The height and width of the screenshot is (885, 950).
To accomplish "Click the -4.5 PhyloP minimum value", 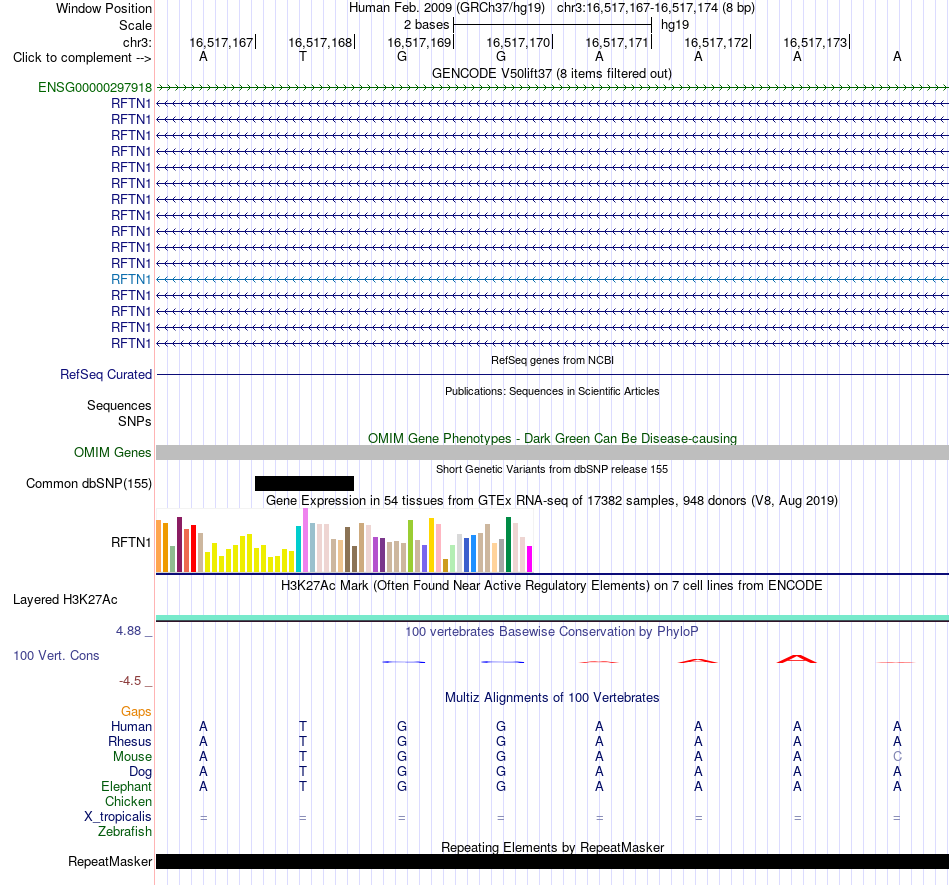I will [130, 681].
